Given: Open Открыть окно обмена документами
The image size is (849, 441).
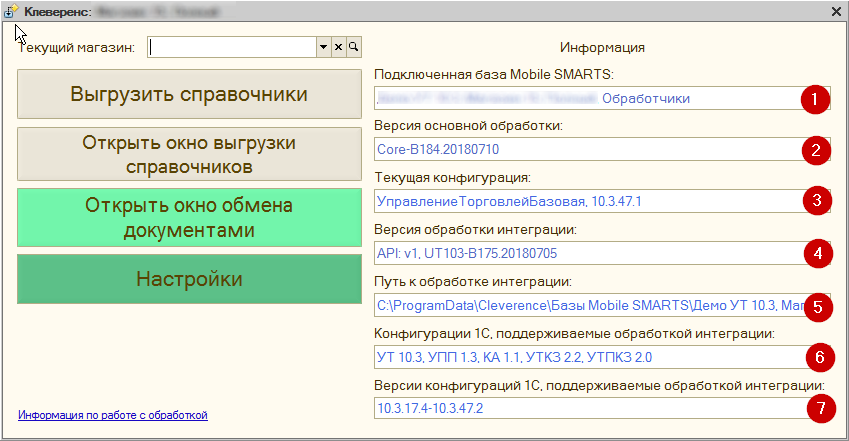Looking at the screenshot, I should tap(189, 218).
